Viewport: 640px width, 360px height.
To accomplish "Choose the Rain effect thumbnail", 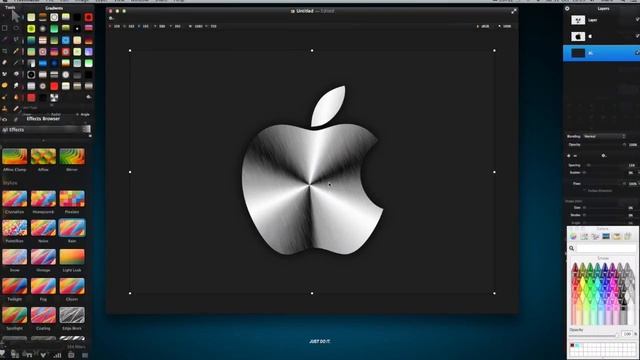I will pos(72,228).
